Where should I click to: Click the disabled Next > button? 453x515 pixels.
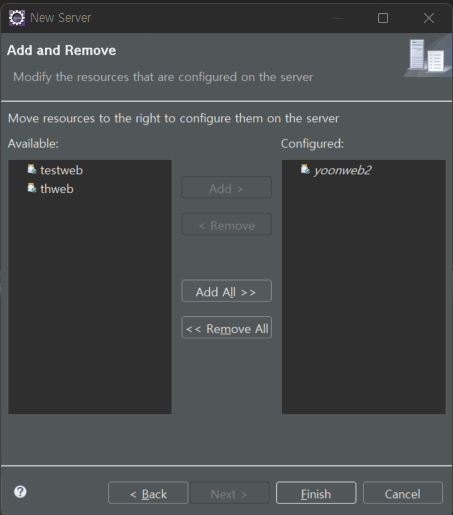click(229, 493)
